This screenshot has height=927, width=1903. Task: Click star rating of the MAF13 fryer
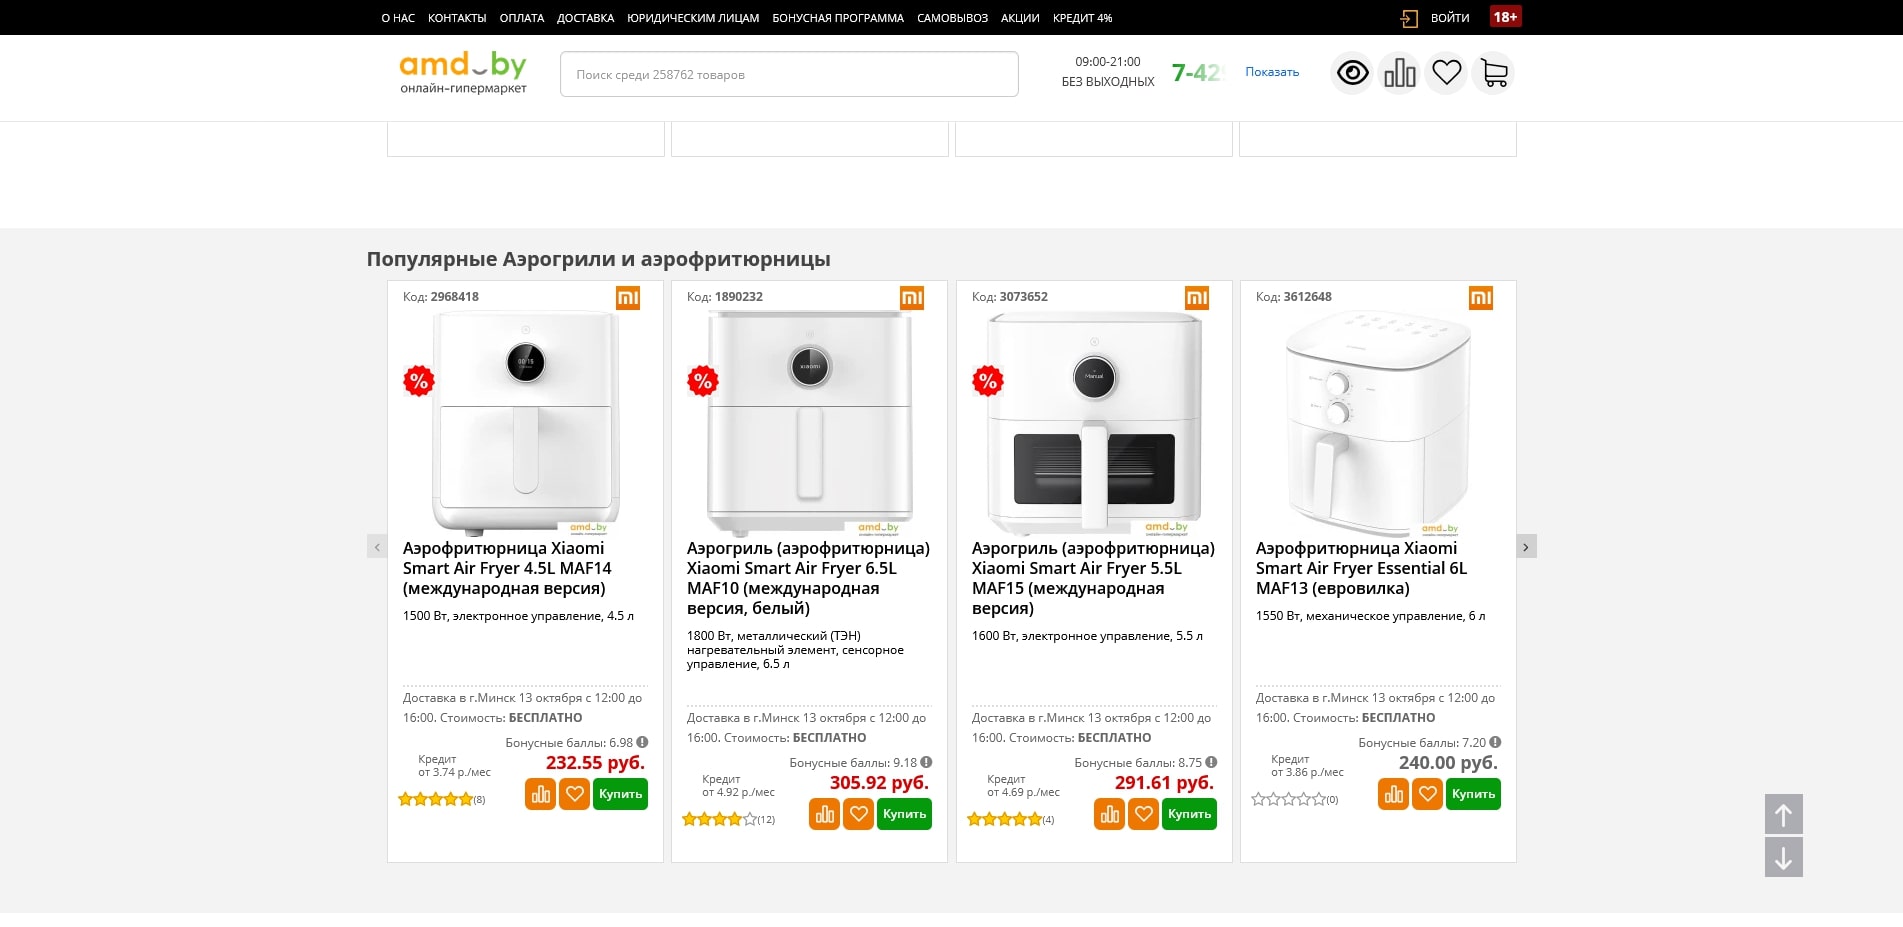click(x=1288, y=799)
